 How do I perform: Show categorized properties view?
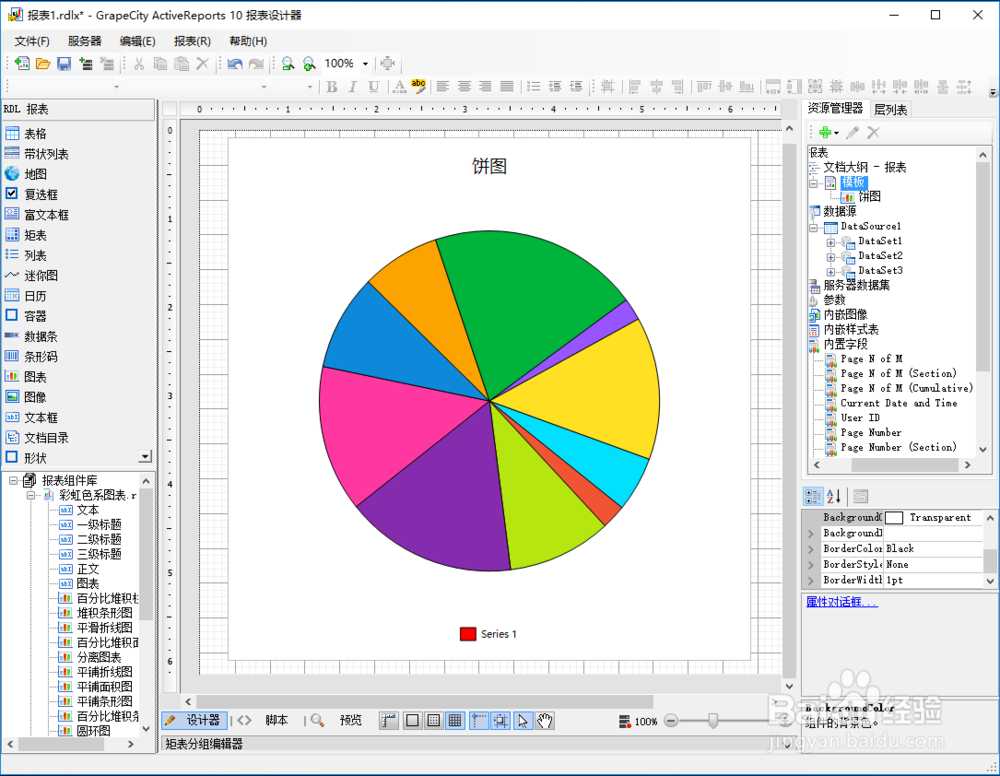pos(812,496)
